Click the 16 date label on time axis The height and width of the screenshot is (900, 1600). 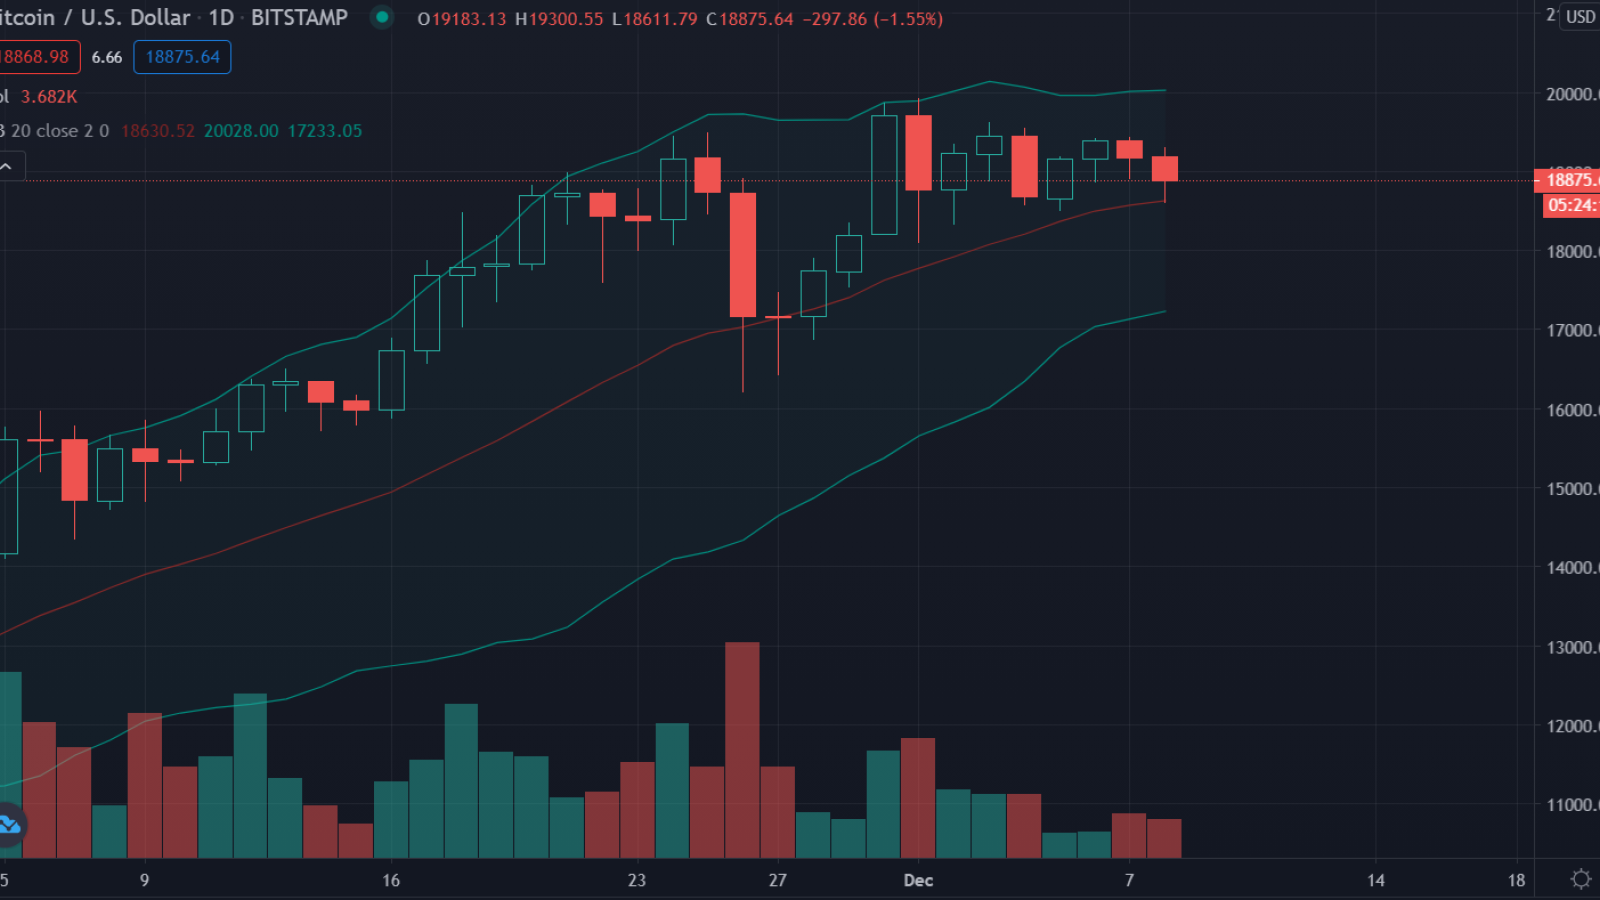tap(391, 880)
